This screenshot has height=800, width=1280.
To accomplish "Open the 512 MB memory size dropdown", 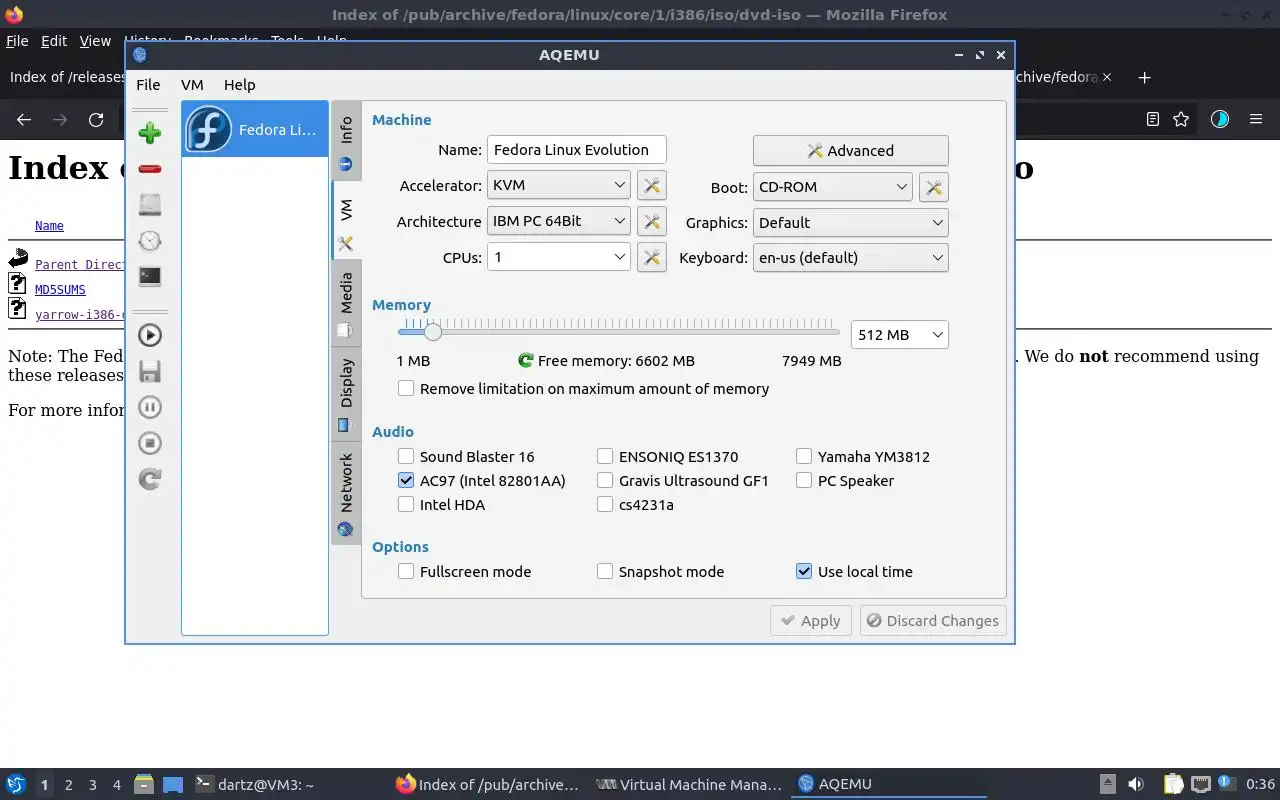I will [x=899, y=334].
